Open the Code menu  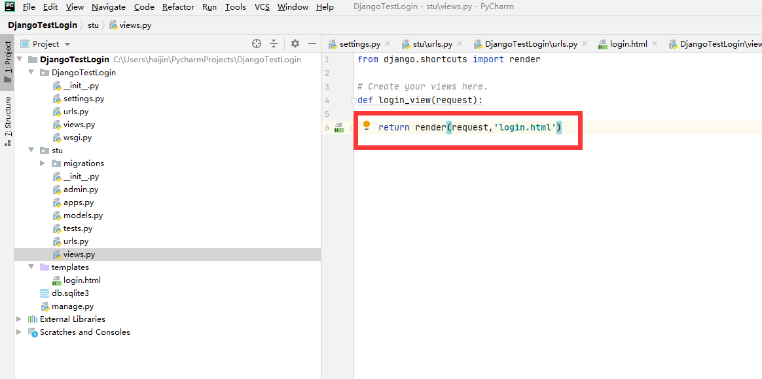coord(144,7)
